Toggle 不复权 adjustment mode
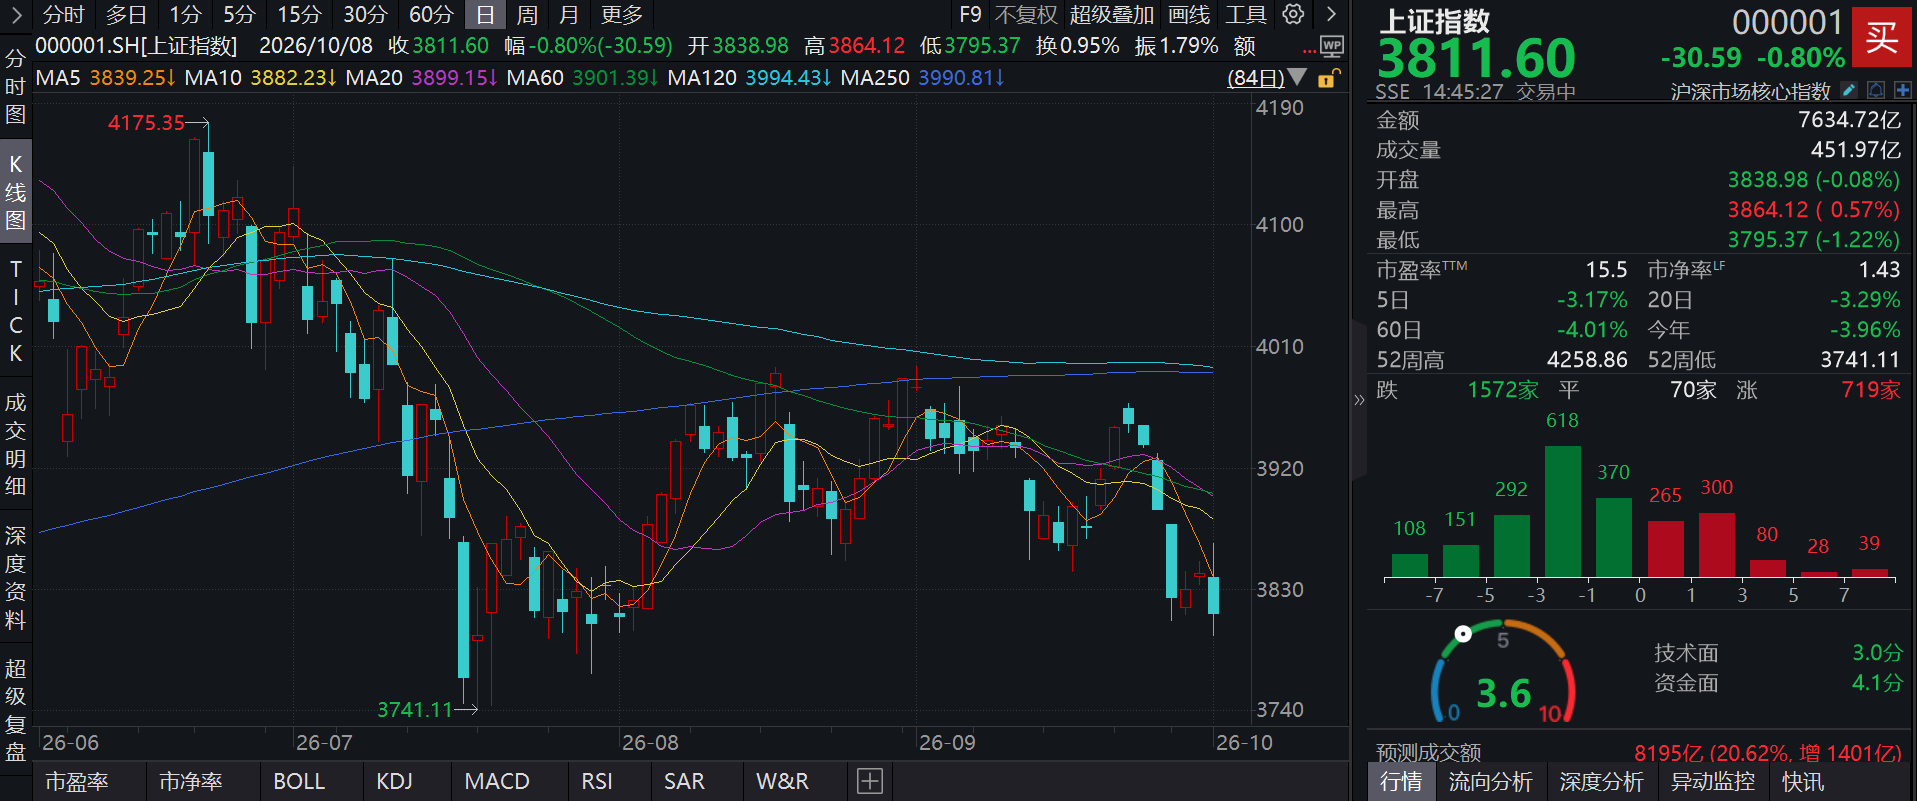Image resolution: width=1917 pixels, height=801 pixels. coord(1026,15)
